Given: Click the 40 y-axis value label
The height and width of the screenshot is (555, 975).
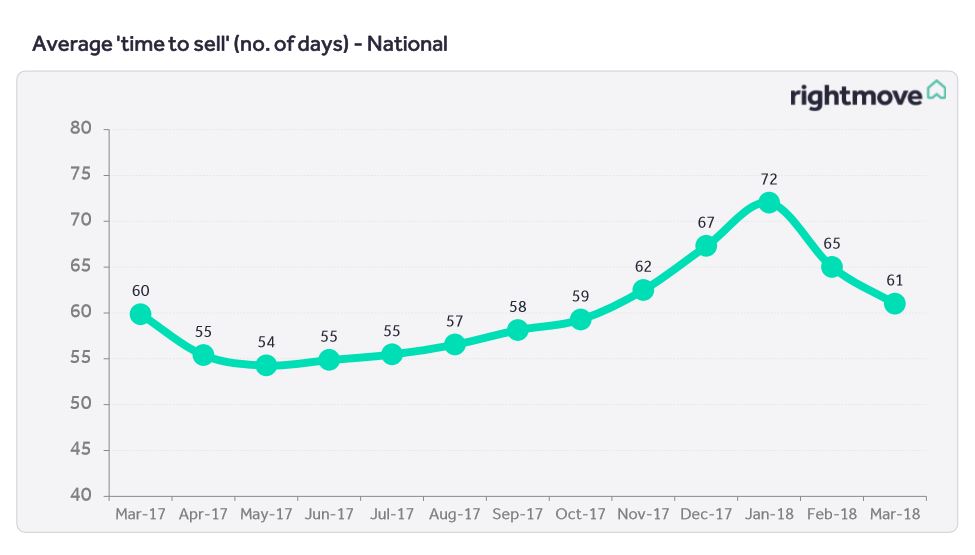Looking at the screenshot, I should point(81,496).
